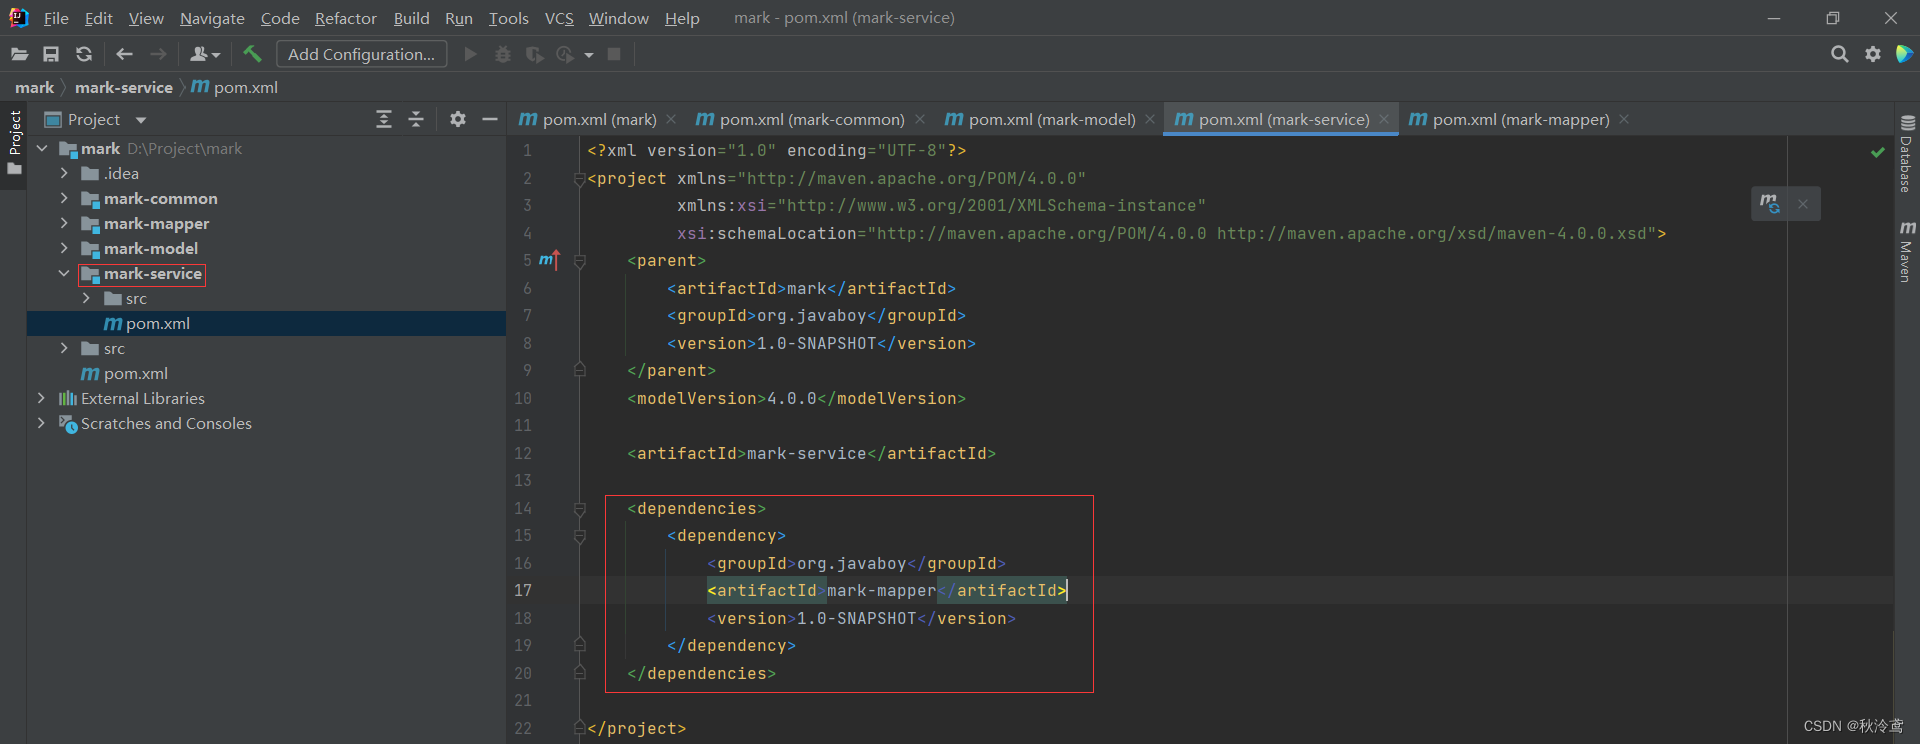
Task: Open the profile/run-with dropdown arrow
Action: pyautogui.click(x=589, y=55)
